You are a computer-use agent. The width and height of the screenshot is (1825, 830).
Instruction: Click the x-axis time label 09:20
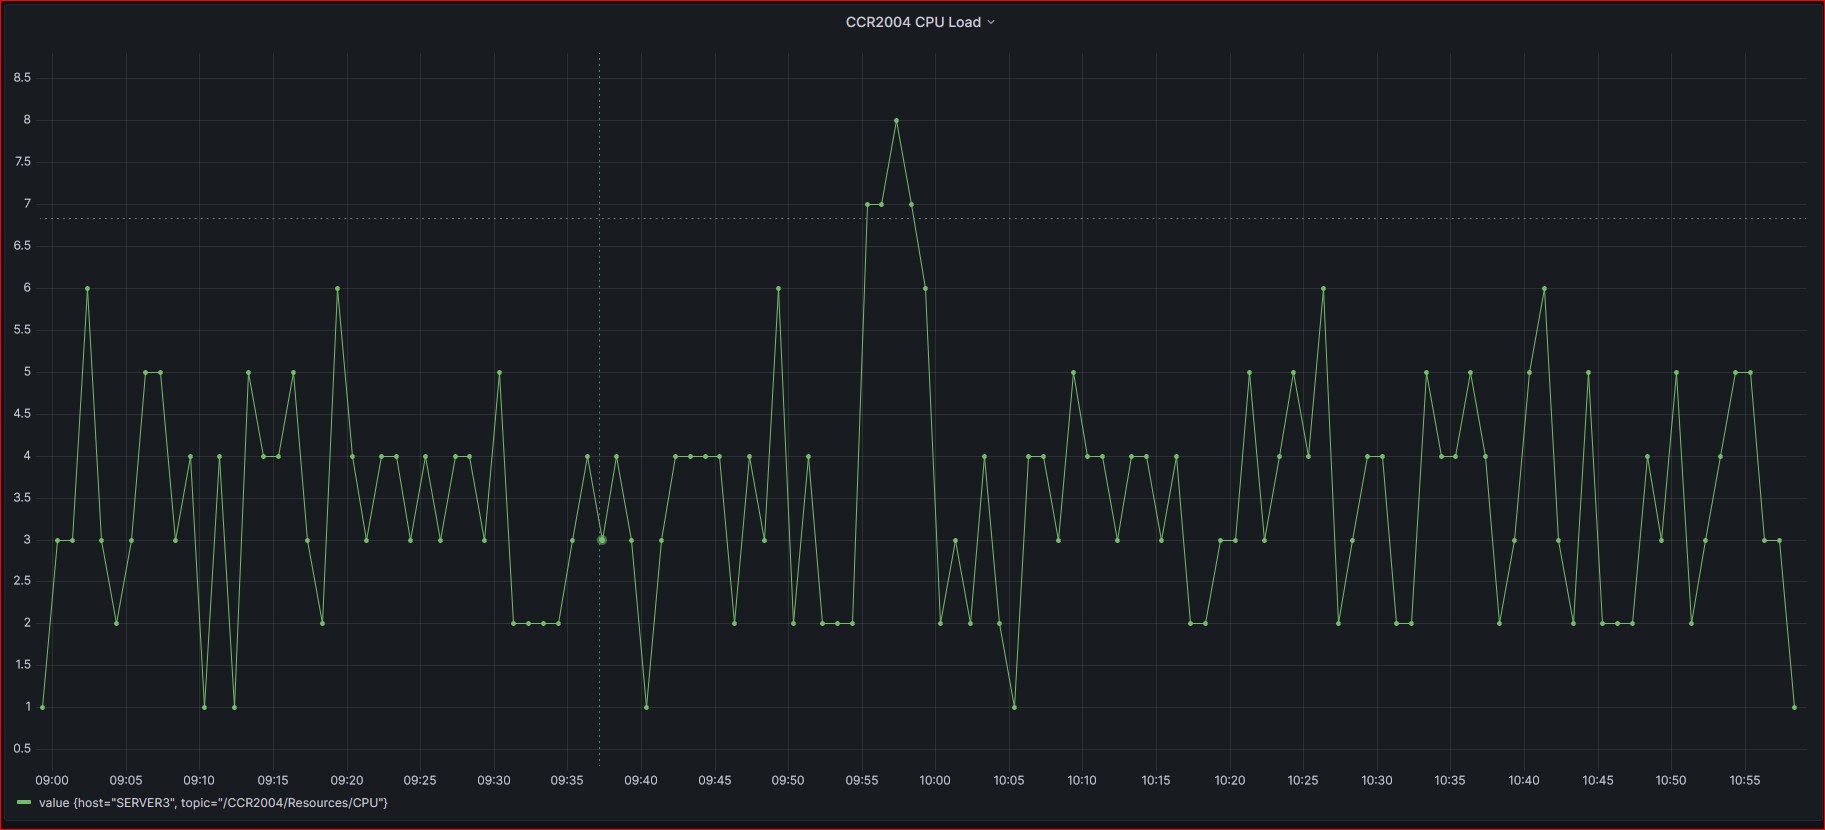pyautogui.click(x=347, y=780)
